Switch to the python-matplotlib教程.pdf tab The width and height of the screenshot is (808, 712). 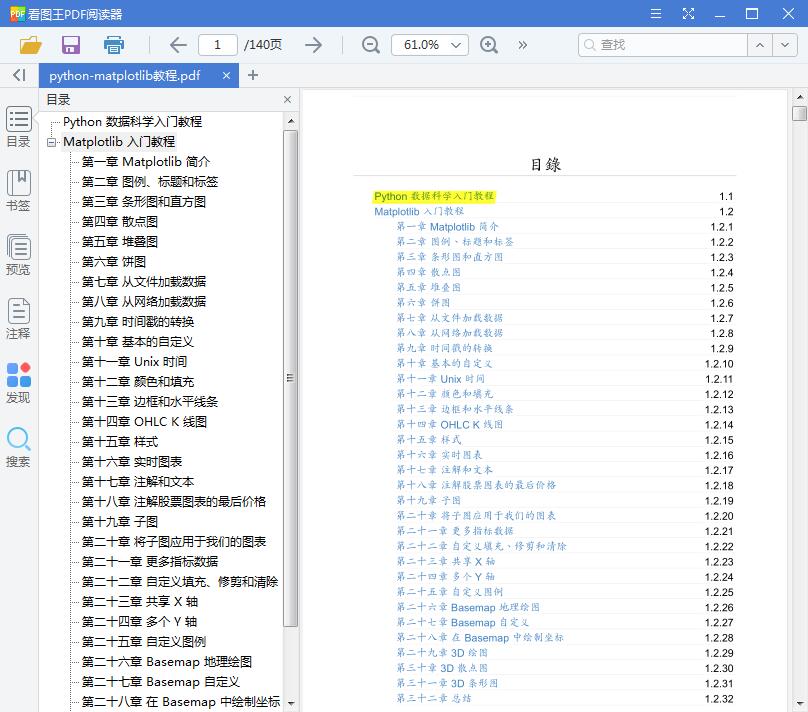pos(125,76)
